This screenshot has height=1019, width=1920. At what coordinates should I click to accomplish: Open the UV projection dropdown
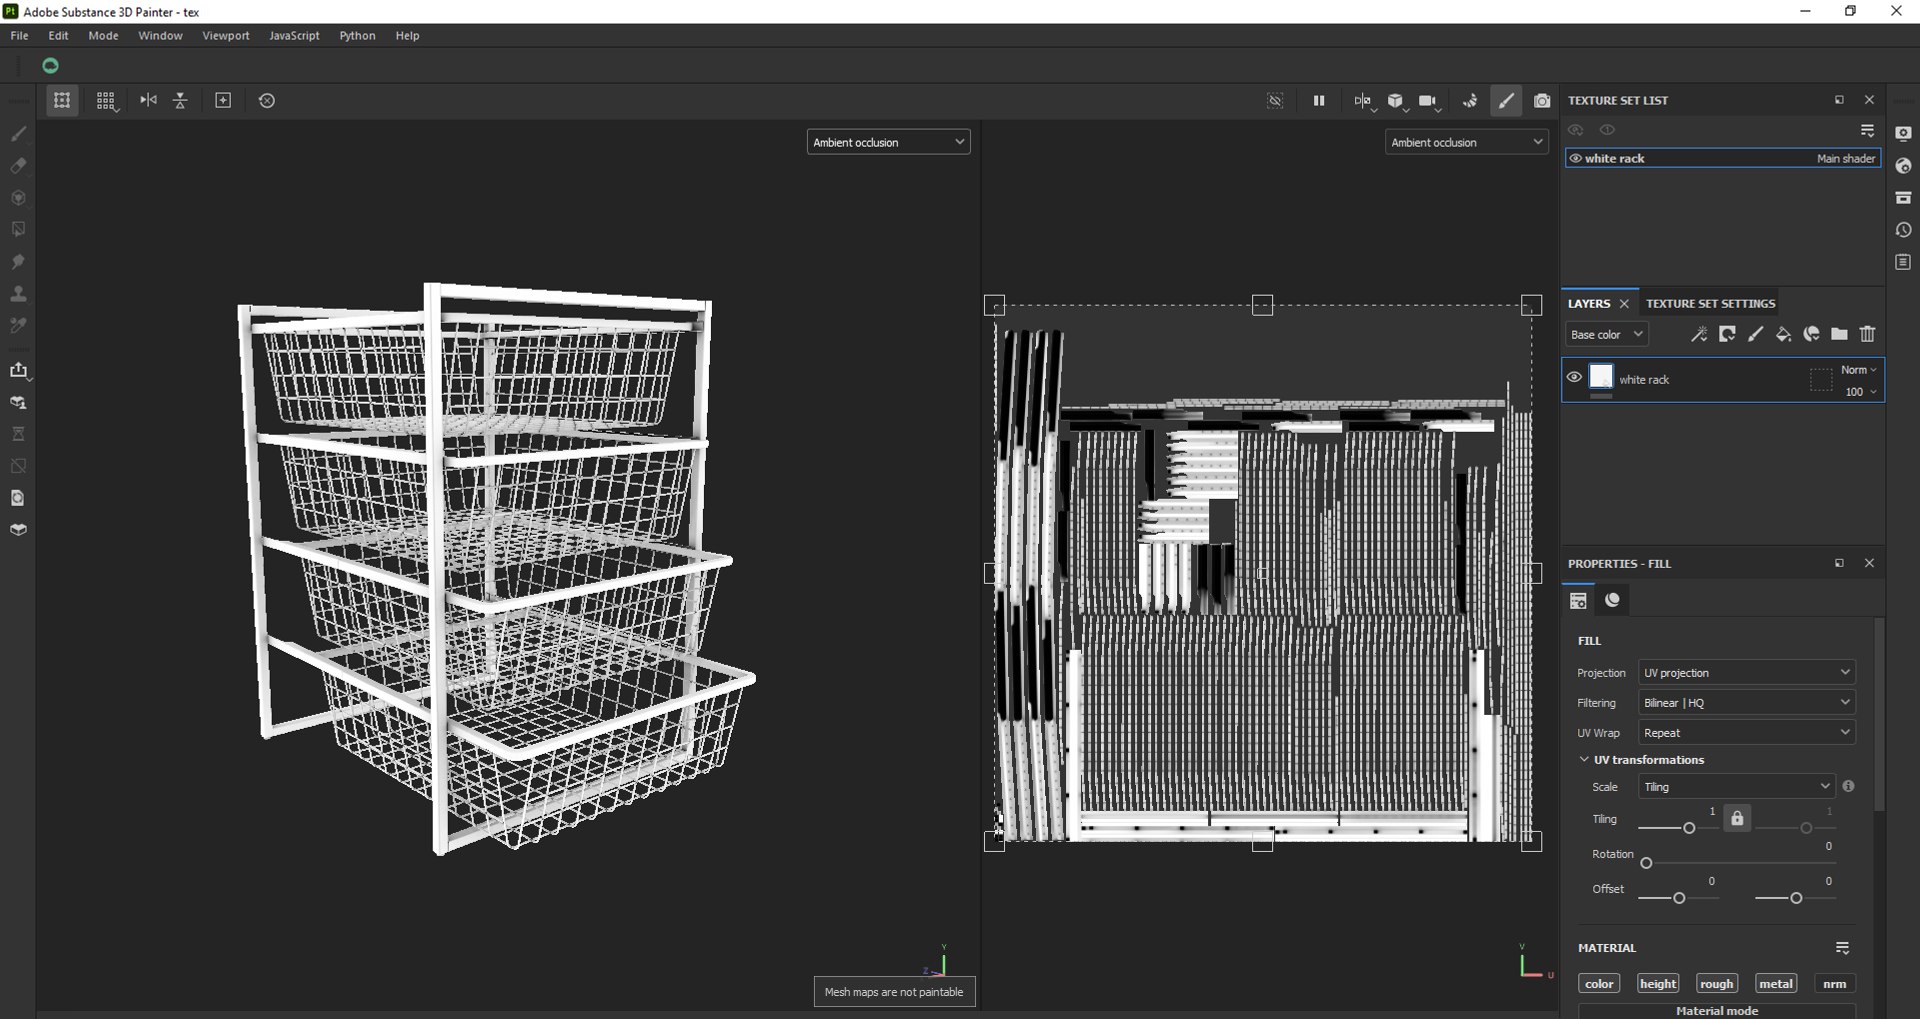pyautogui.click(x=1746, y=672)
